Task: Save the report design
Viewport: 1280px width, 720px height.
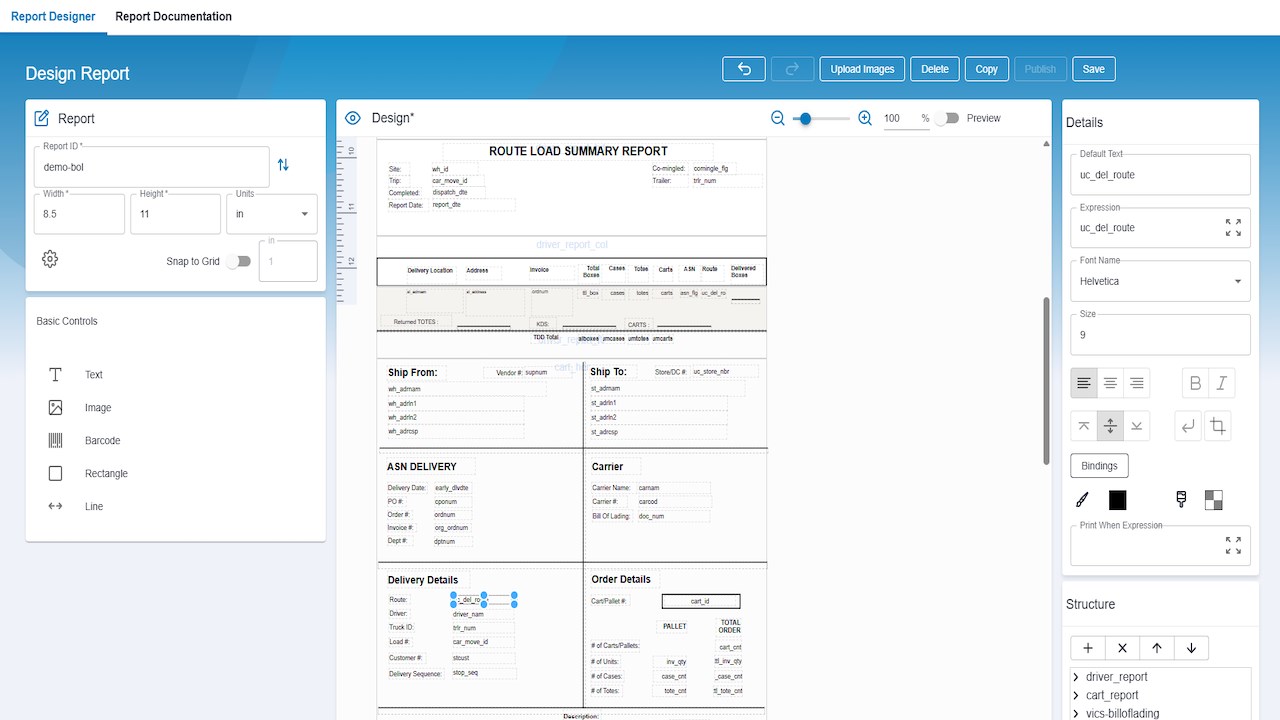Action: [1094, 69]
